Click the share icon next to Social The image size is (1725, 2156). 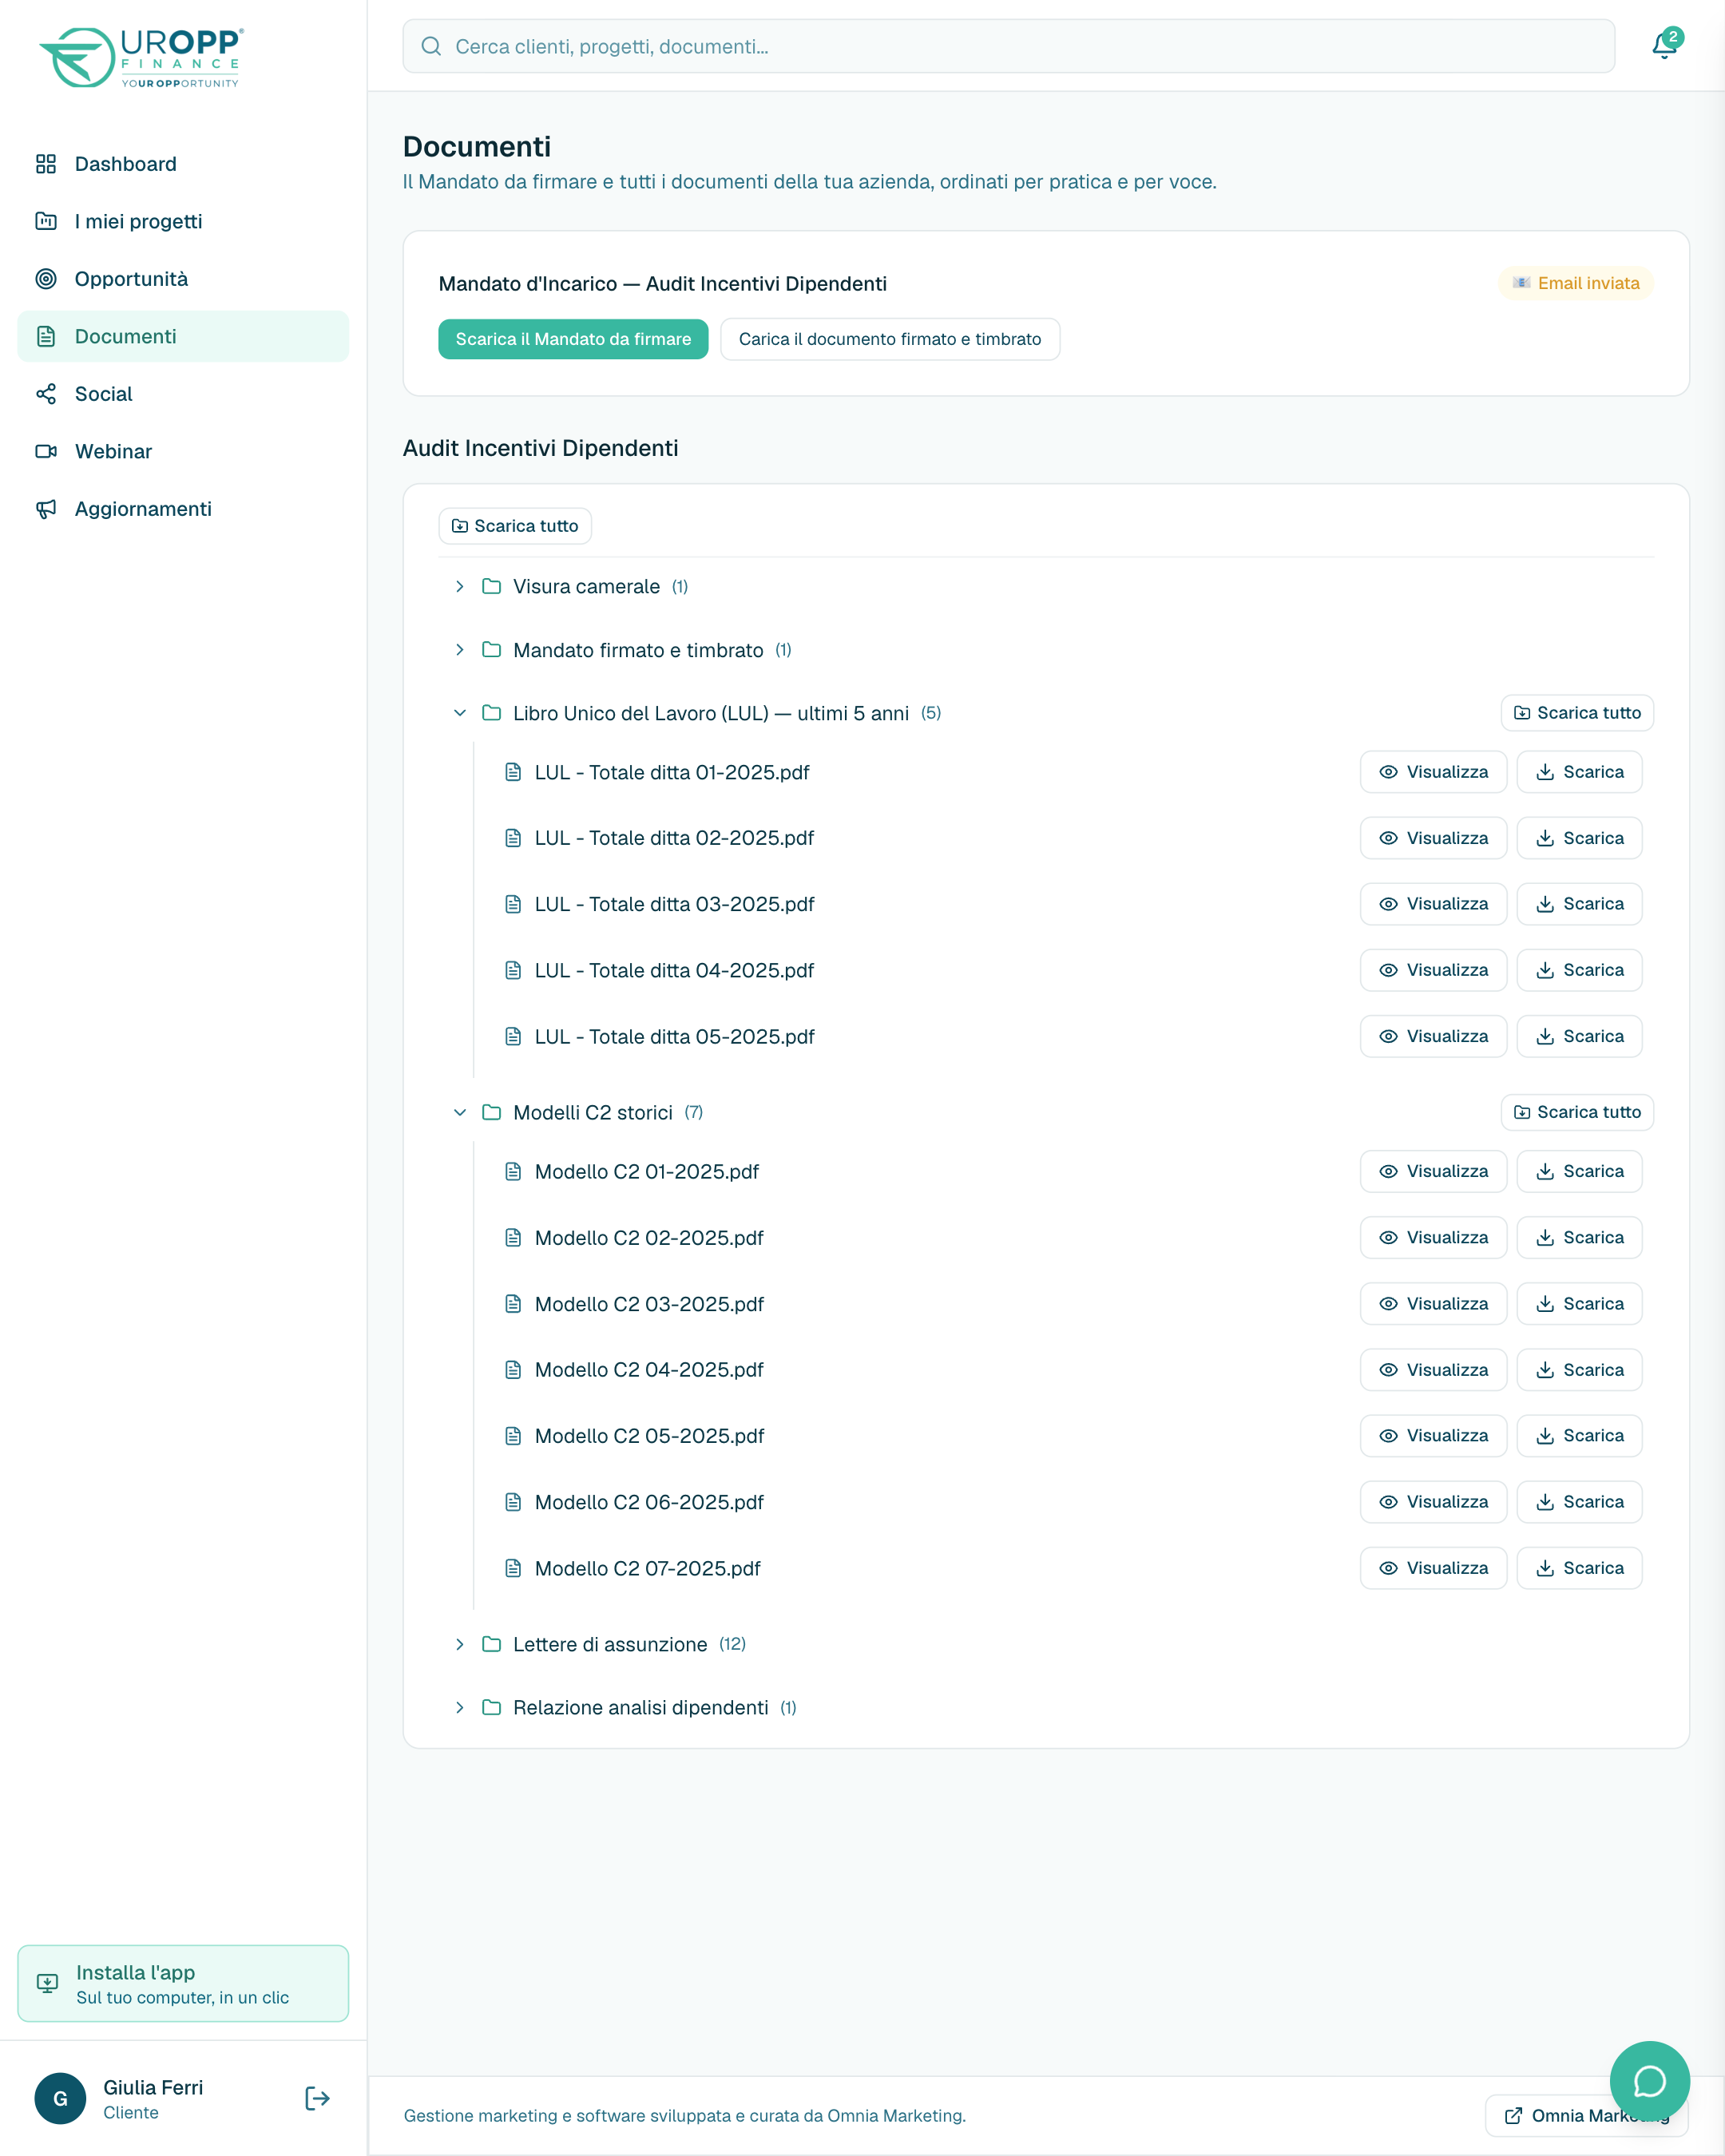pyautogui.click(x=46, y=394)
